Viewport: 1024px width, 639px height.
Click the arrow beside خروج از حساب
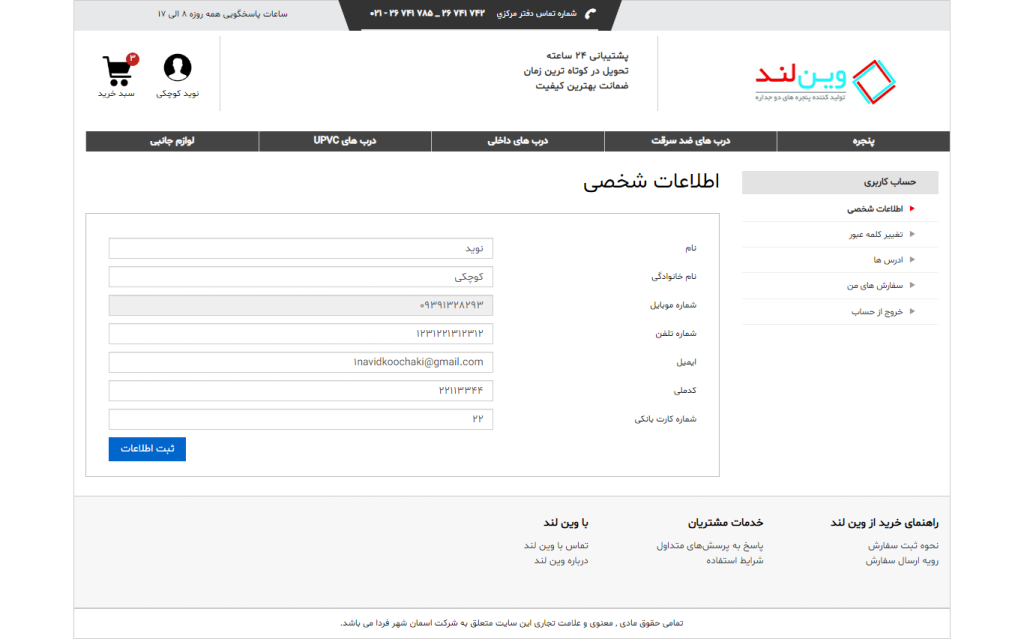(912, 311)
